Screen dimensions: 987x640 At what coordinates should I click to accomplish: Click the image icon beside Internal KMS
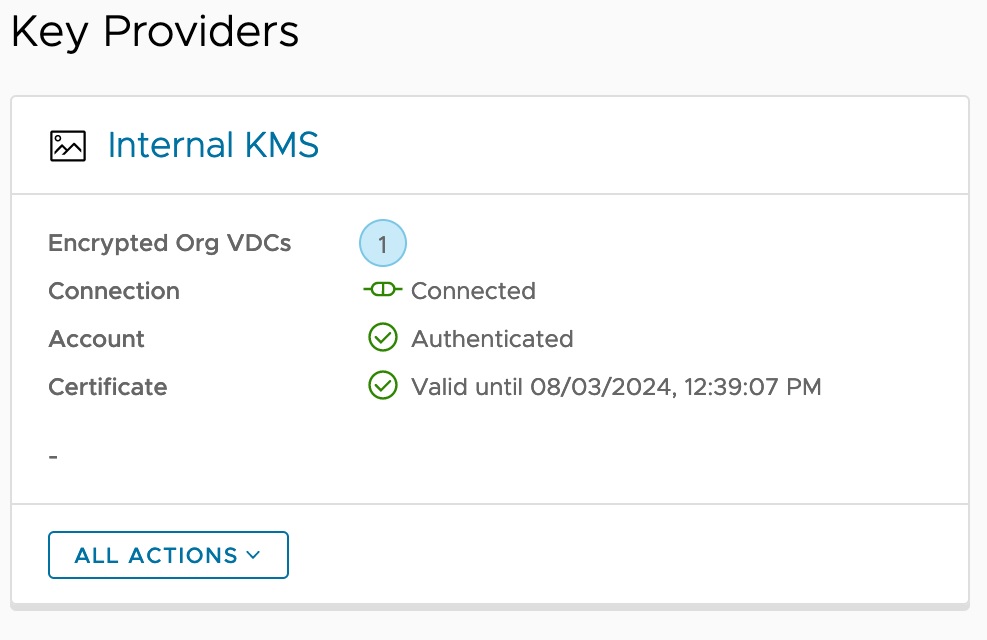[x=68, y=146]
